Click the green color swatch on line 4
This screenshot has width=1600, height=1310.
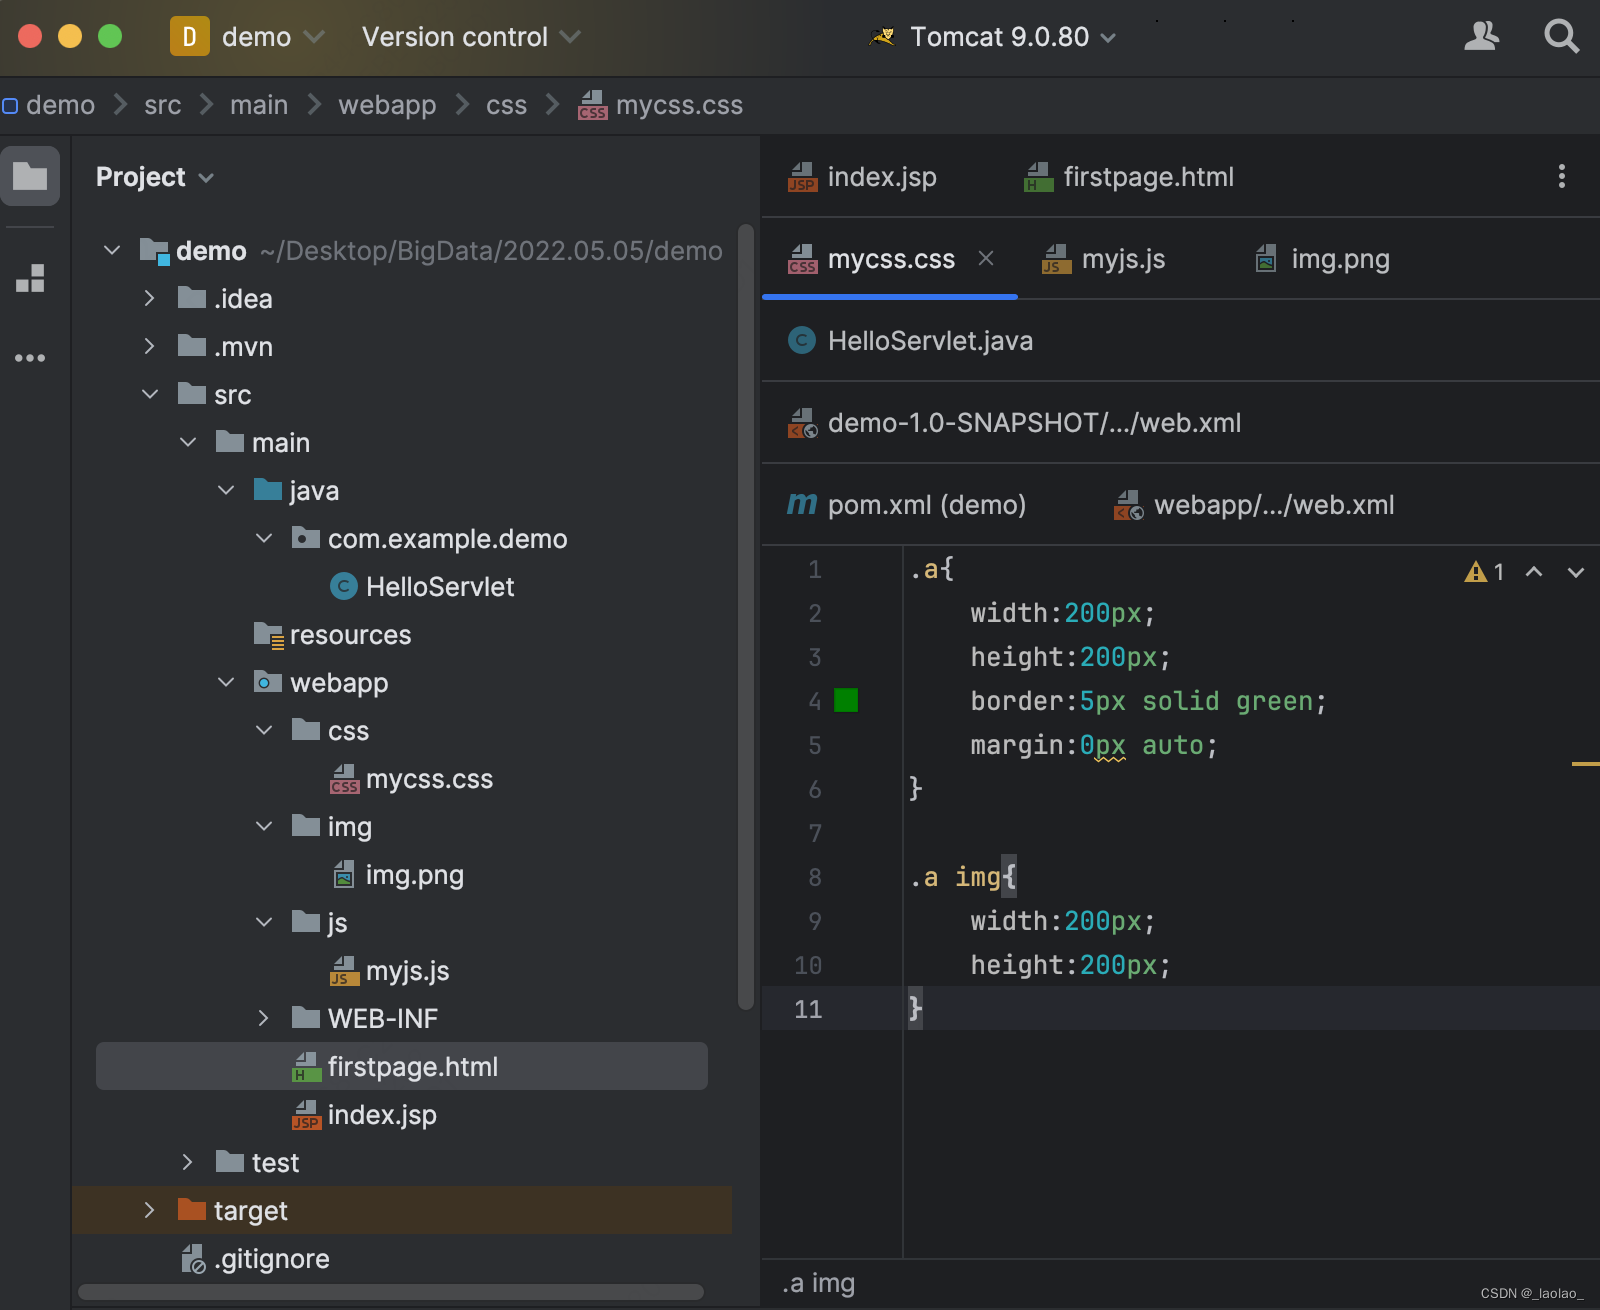846,700
